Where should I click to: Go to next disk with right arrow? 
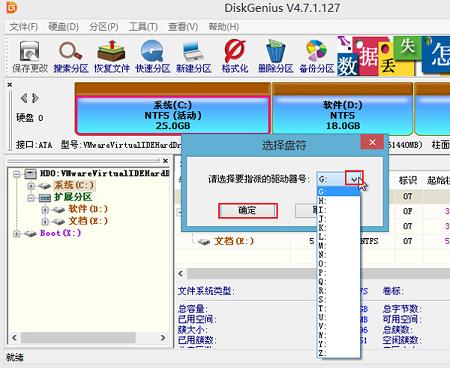tap(35, 98)
